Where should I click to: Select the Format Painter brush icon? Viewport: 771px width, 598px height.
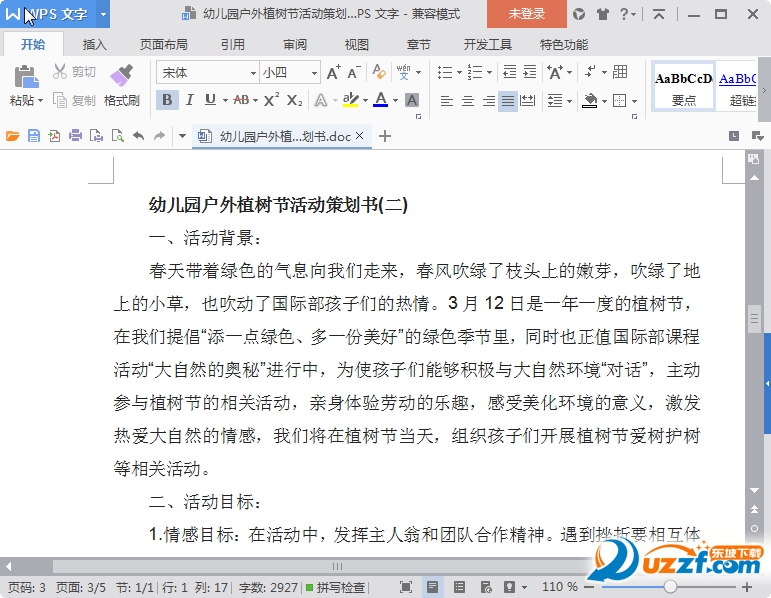(121, 75)
